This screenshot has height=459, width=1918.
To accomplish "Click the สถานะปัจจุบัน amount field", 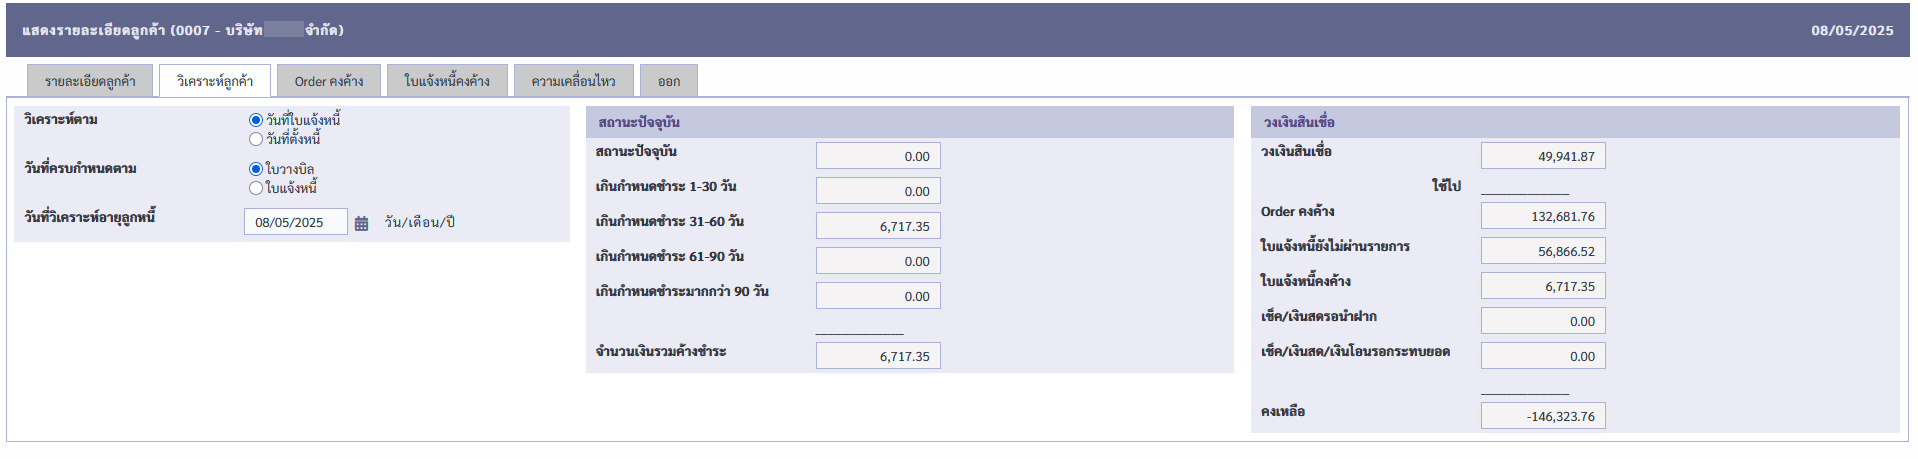I will (x=878, y=156).
